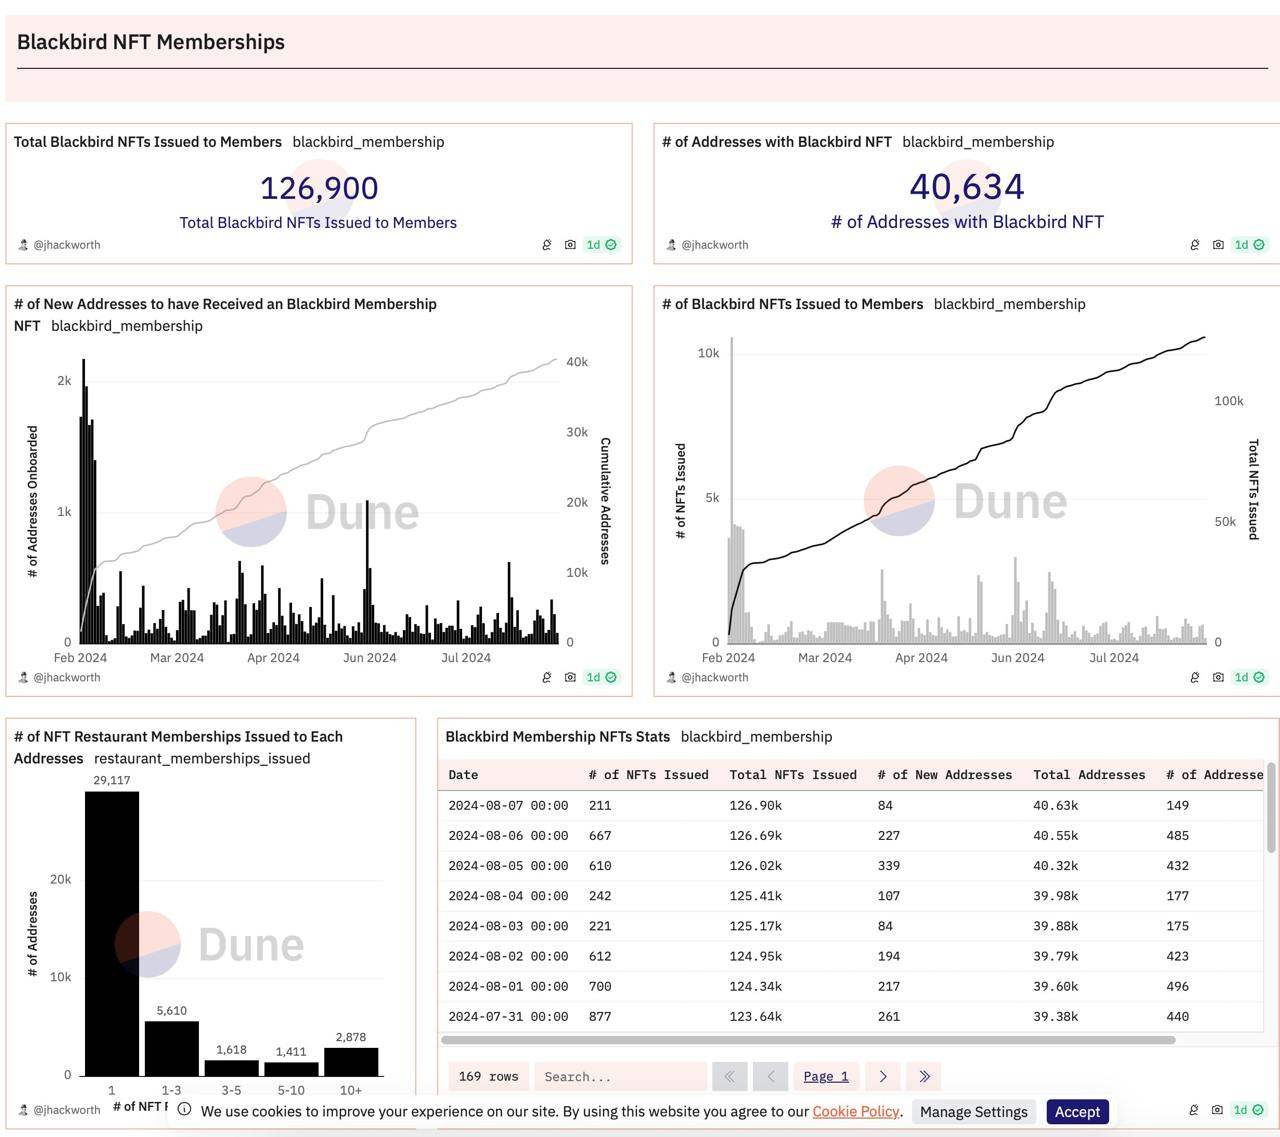Click the plug API icon in Total Blackbird NFTs Issued counter panel
This screenshot has height=1137, width=1280.
tap(547, 244)
